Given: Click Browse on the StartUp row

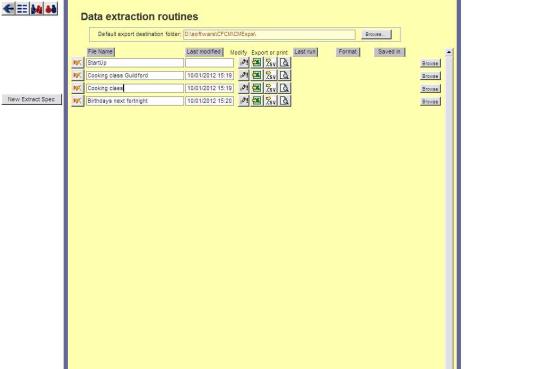Looking at the screenshot, I should pyautogui.click(x=430, y=63).
